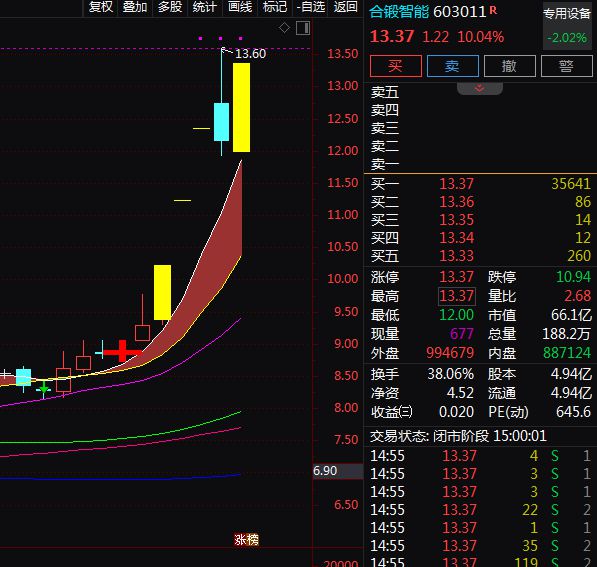Select the latest yellow limit-up candle
Viewport: 597px width, 567px height.
[241, 107]
